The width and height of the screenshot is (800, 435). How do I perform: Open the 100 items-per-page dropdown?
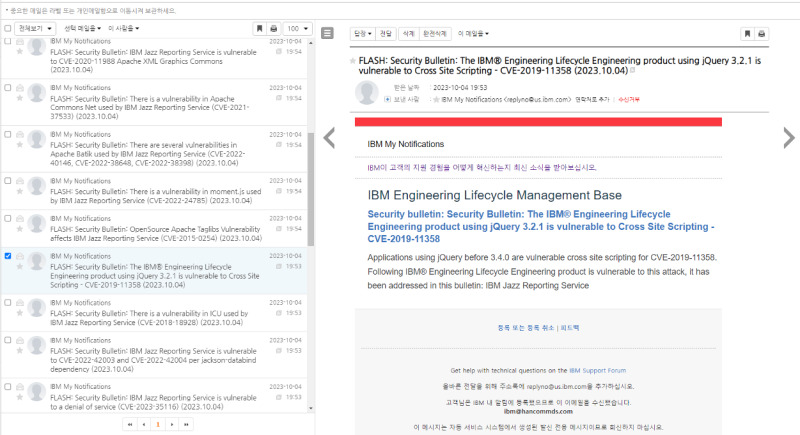298,29
